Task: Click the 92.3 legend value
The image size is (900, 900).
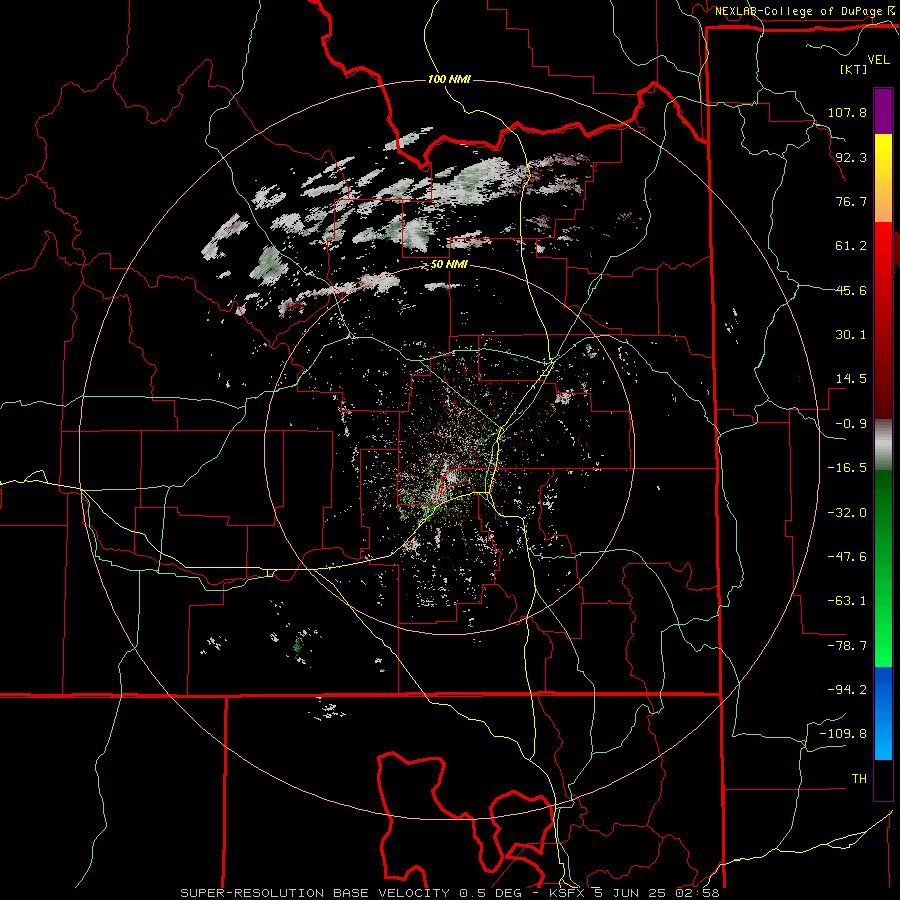Action: [x=851, y=157]
